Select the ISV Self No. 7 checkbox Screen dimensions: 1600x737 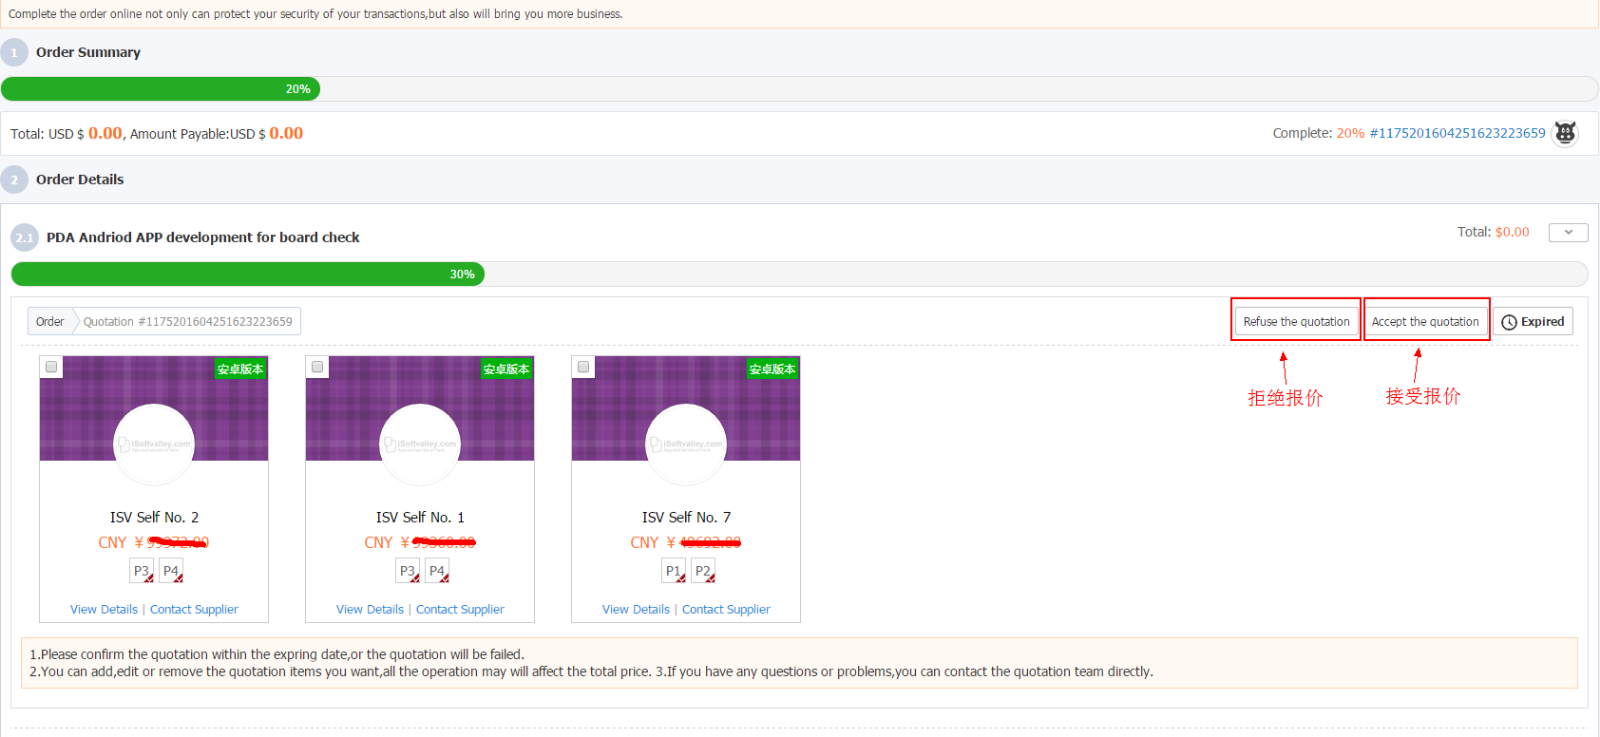tap(583, 367)
